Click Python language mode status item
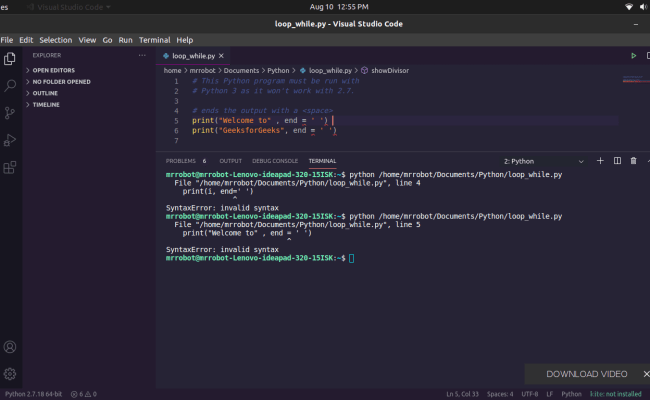This screenshot has height=400, width=650. pyautogui.click(x=571, y=394)
